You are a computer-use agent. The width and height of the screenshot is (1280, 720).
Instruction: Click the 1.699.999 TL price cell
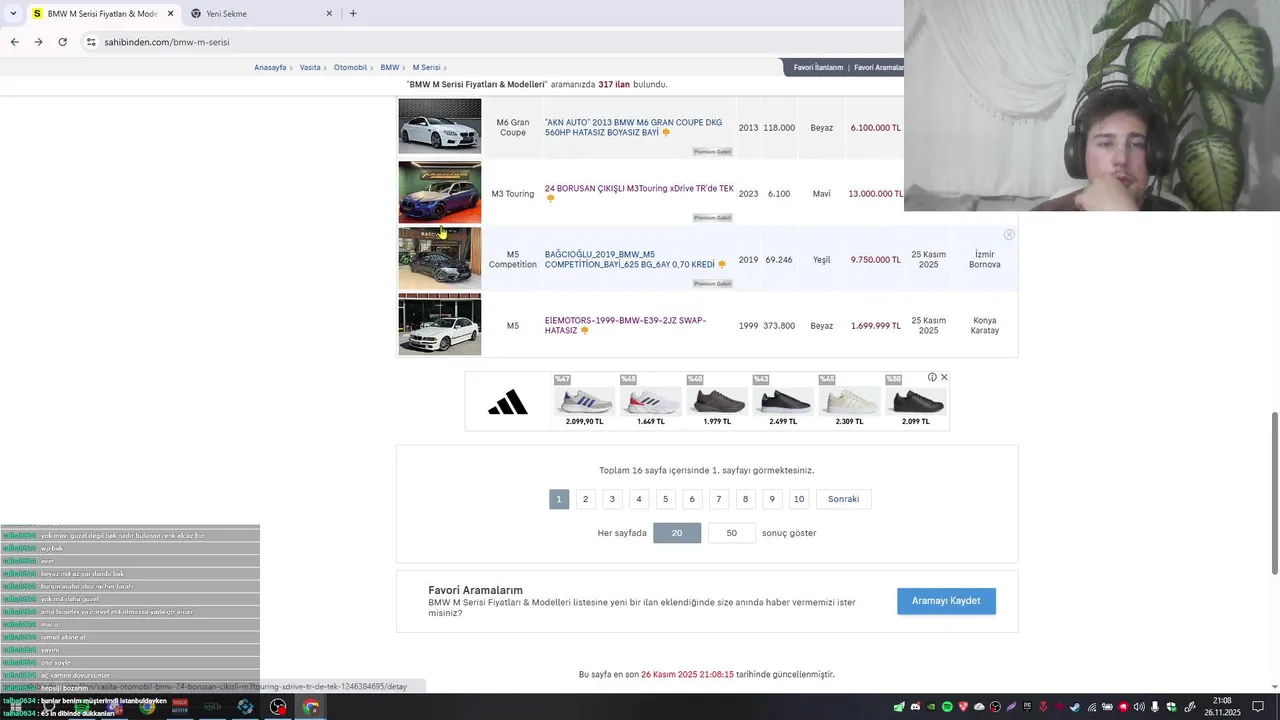coord(876,326)
